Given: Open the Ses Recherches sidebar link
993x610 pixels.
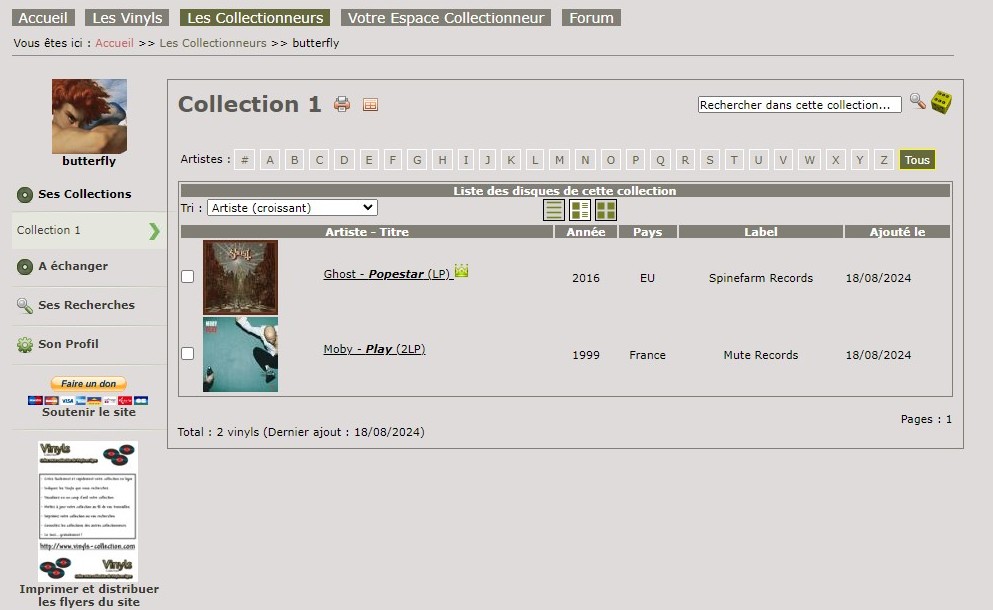Looking at the screenshot, I should (86, 305).
